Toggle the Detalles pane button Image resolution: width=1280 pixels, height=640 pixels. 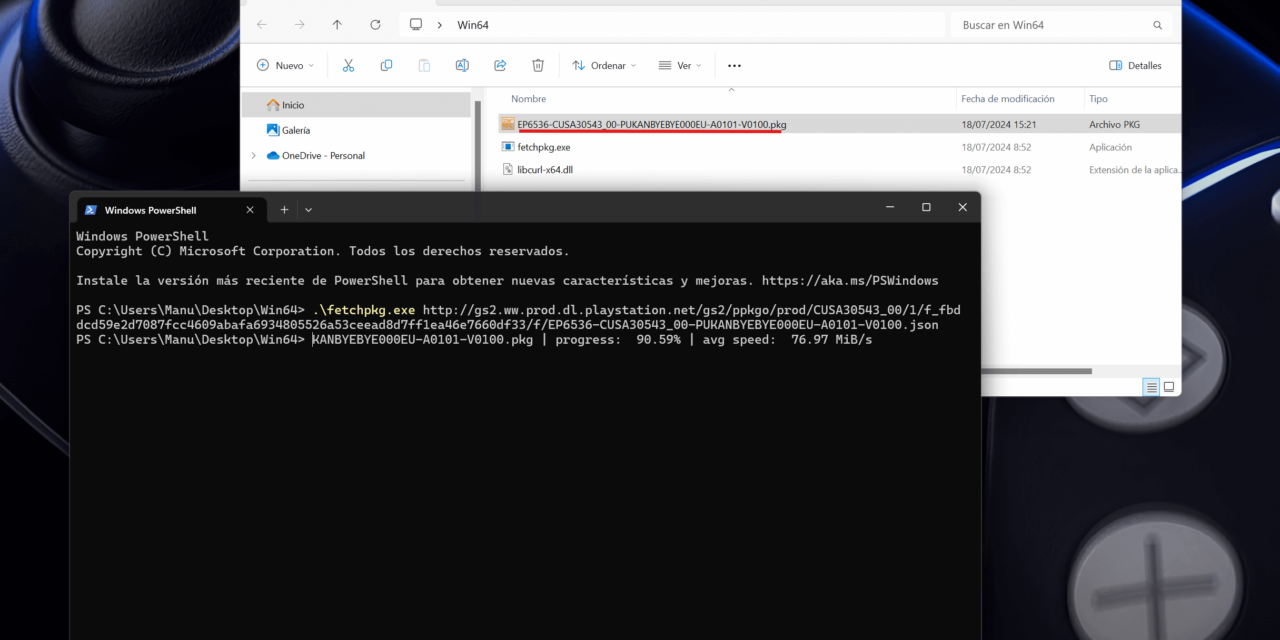coord(1135,65)
